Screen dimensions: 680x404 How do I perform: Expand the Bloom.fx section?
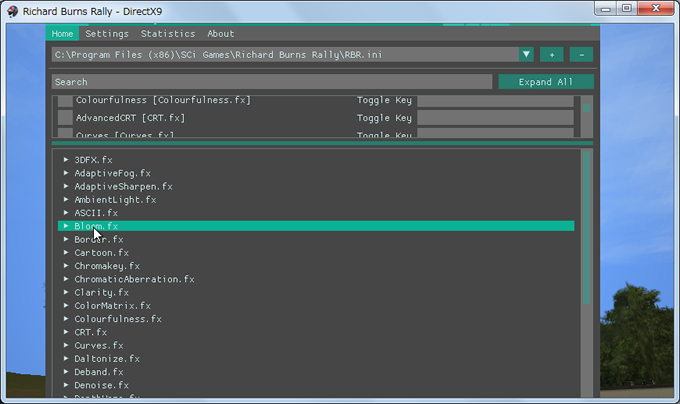(x=66, y=226)
